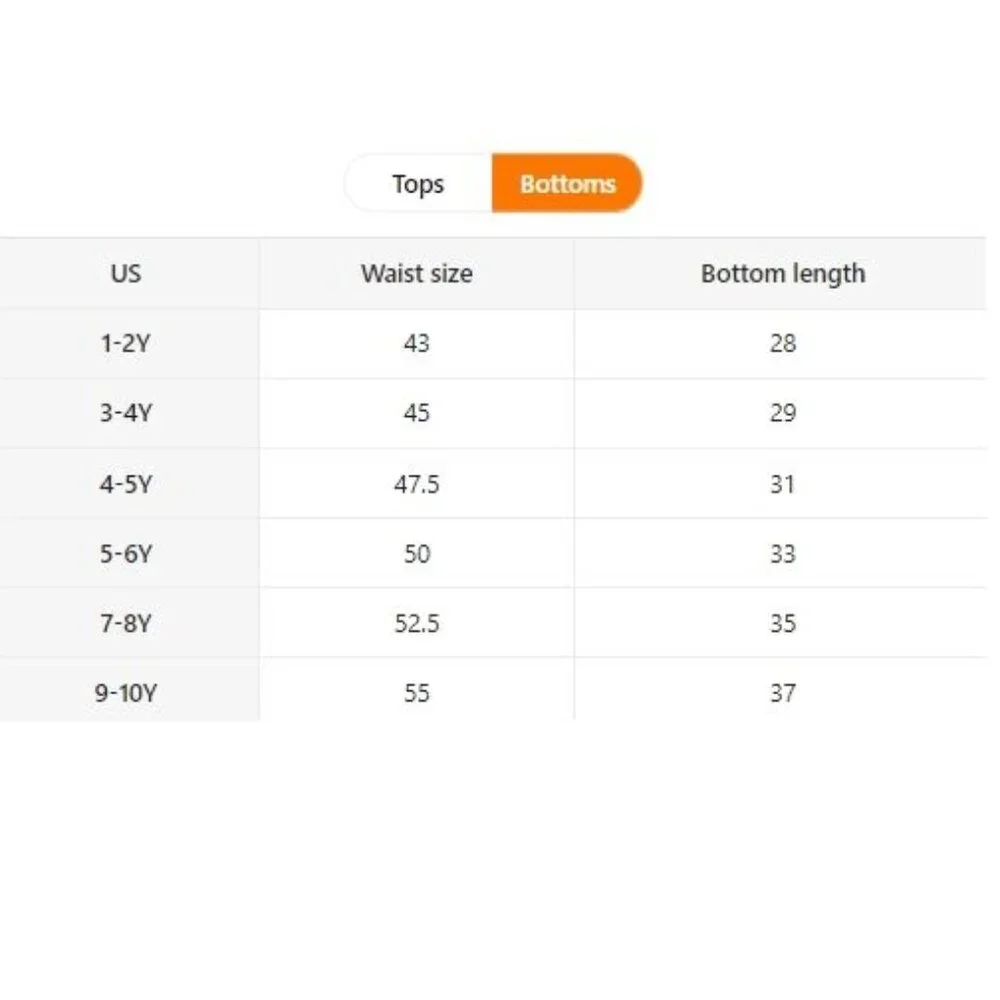
Task: Select the 9-10Y size row label
Action: pyautogui.click(x=126, y=693)
